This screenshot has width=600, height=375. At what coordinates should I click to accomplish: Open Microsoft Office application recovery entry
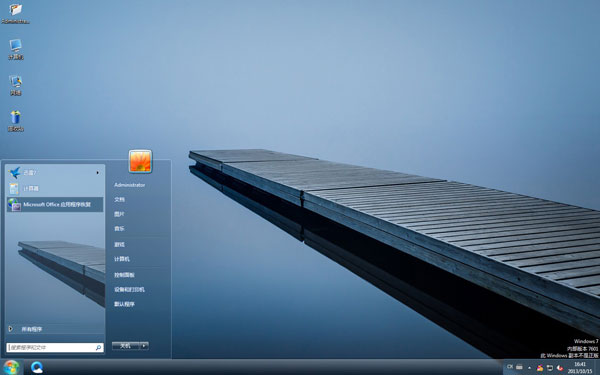click(x=55, y=205)
